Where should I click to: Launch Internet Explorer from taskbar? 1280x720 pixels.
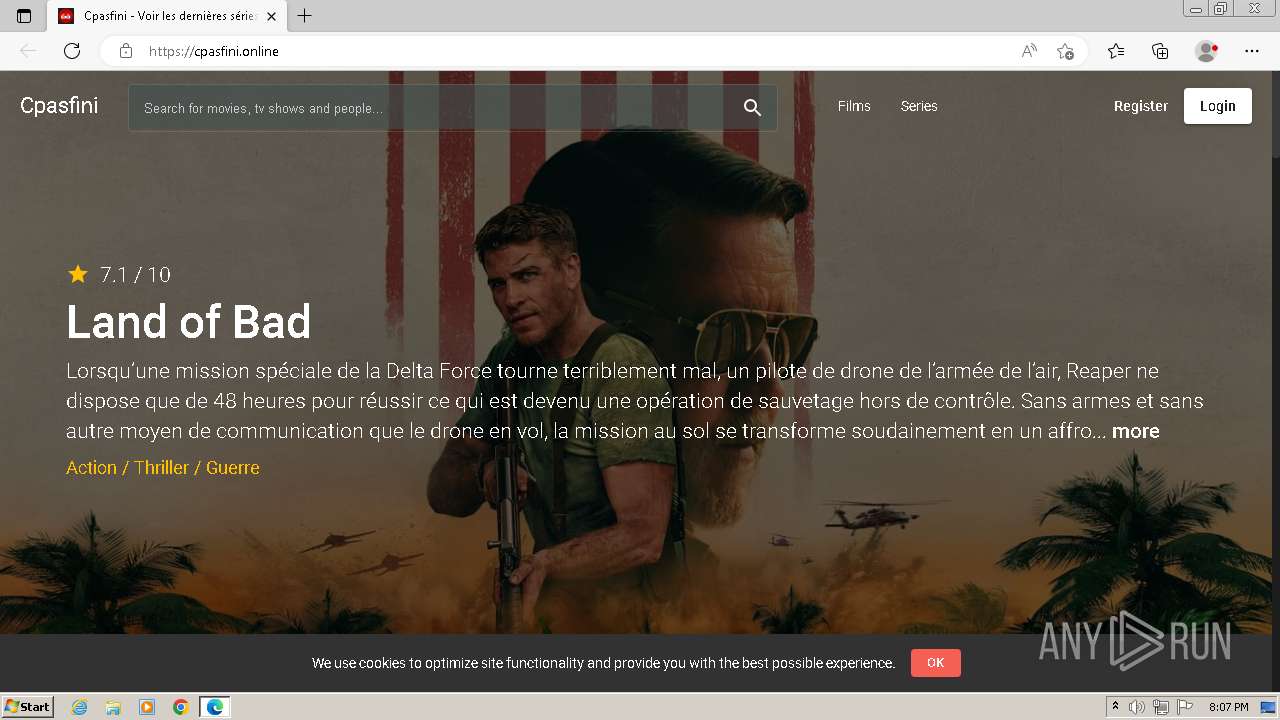(x=80, y=707)
